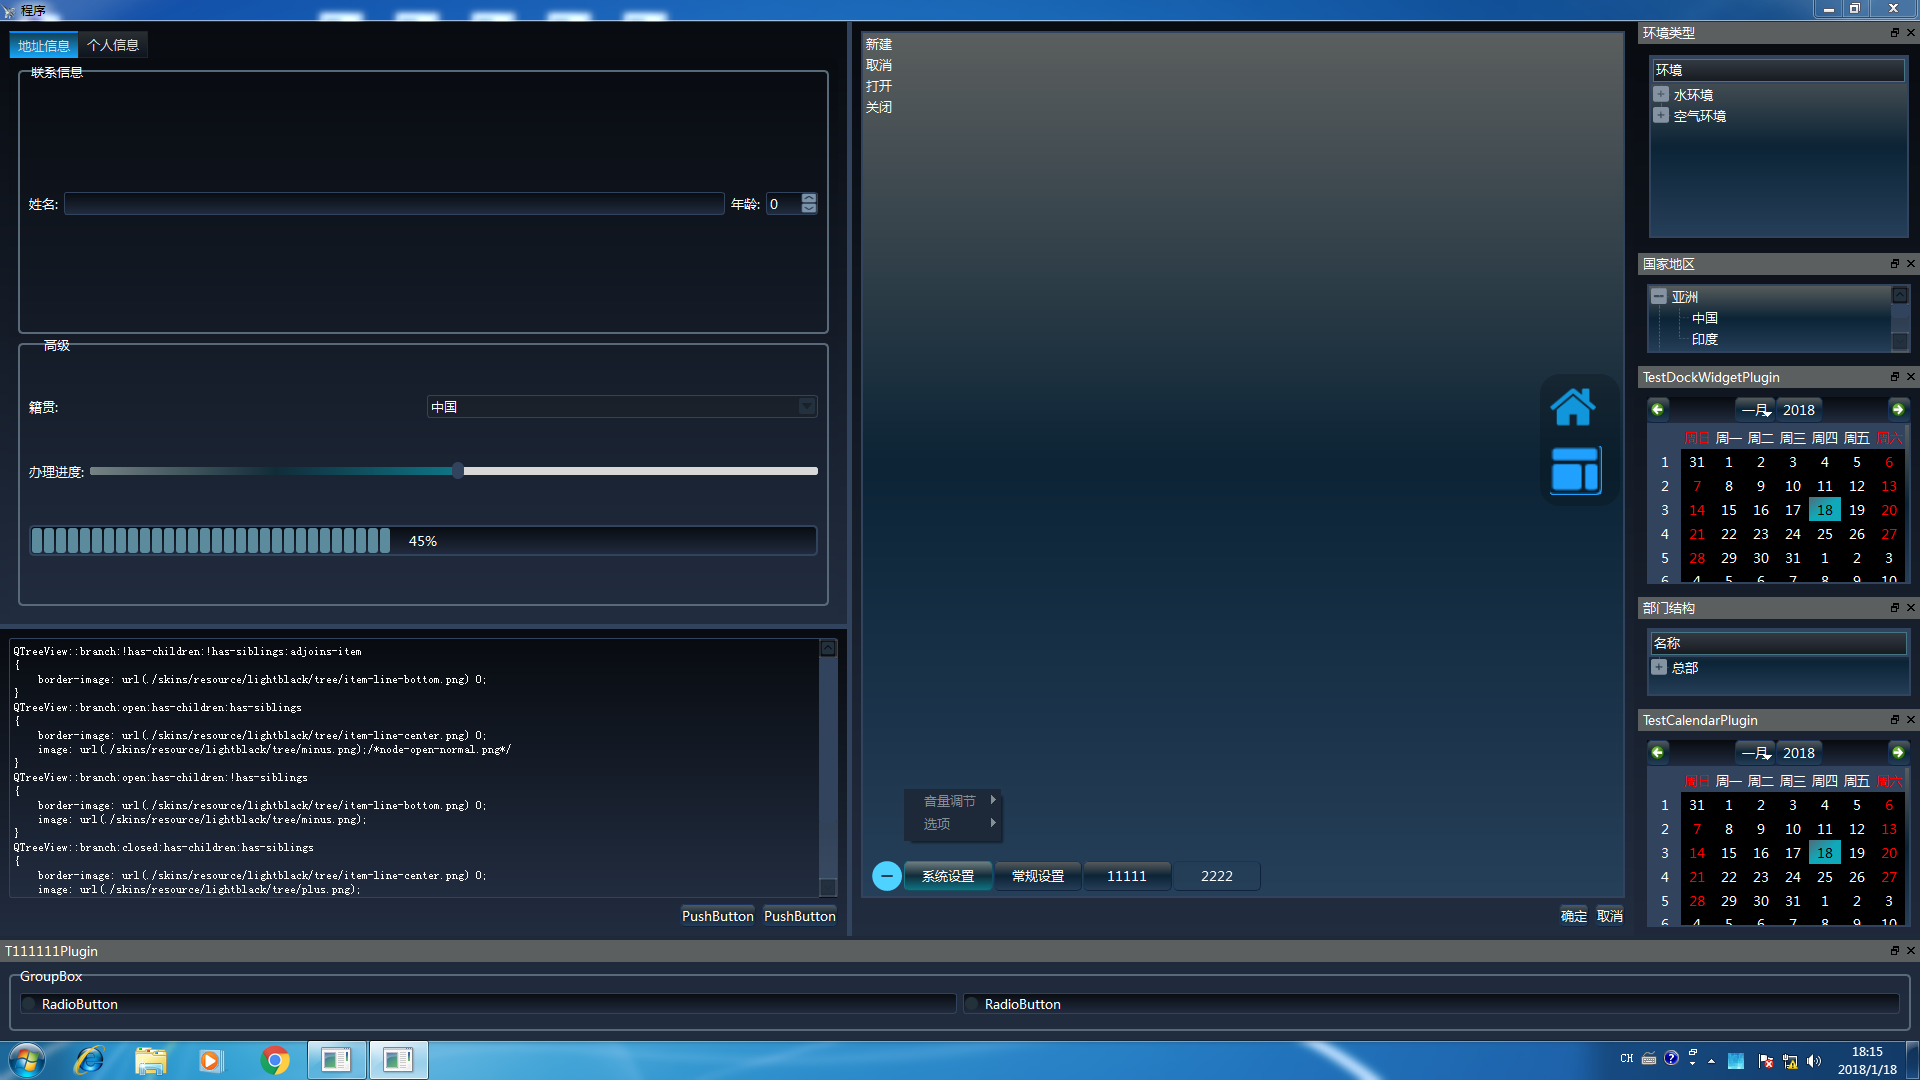Float the 环境类型 dock panel
1920x1080 pixels.
(x=1894, y=33)
